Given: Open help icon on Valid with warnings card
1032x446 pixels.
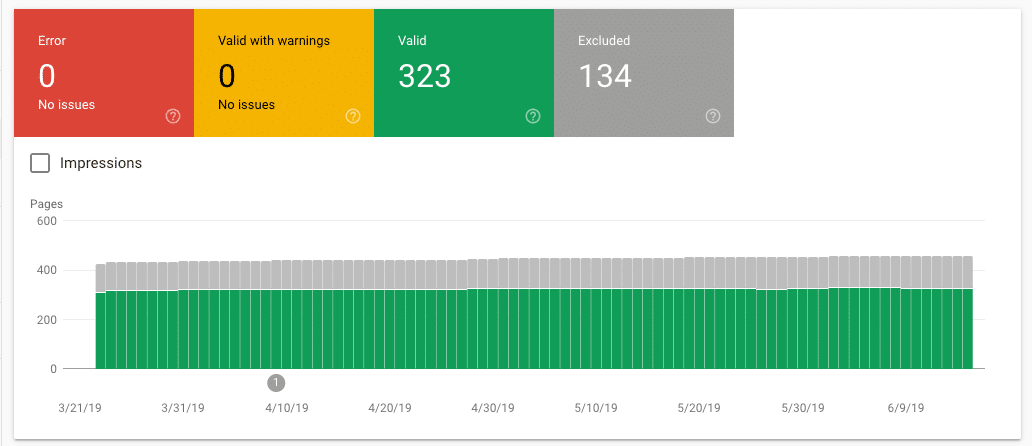Looking at the screenshot, I should coord(353,116).
